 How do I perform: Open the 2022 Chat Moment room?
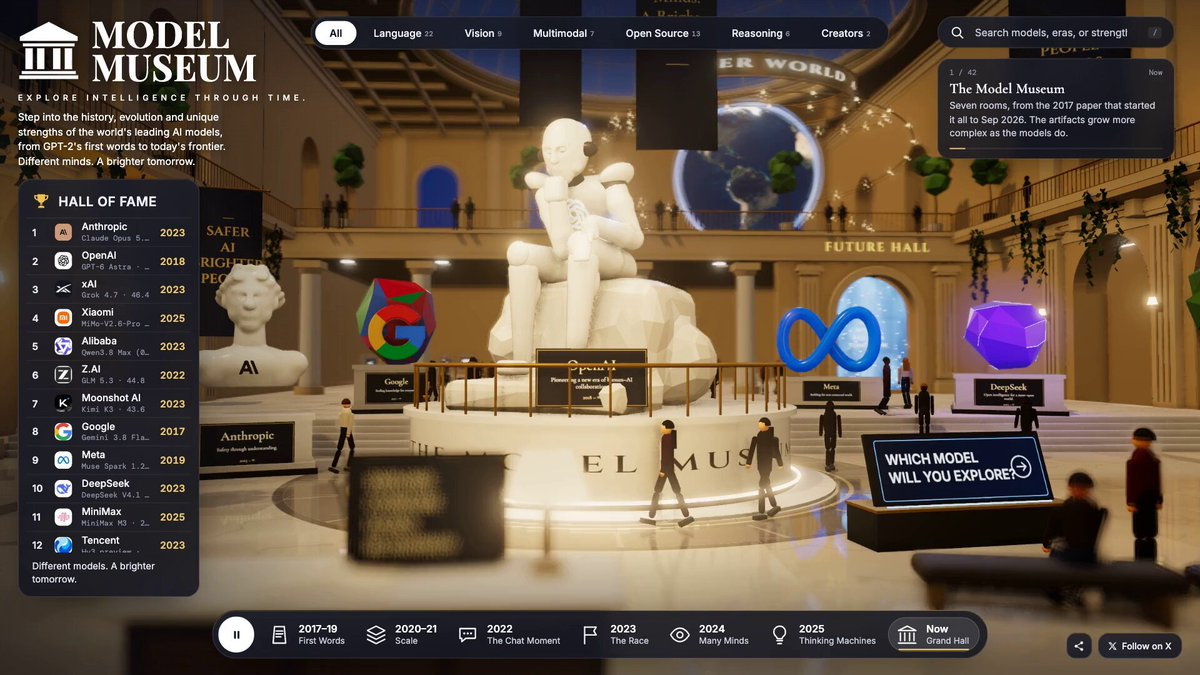[510, 634]
